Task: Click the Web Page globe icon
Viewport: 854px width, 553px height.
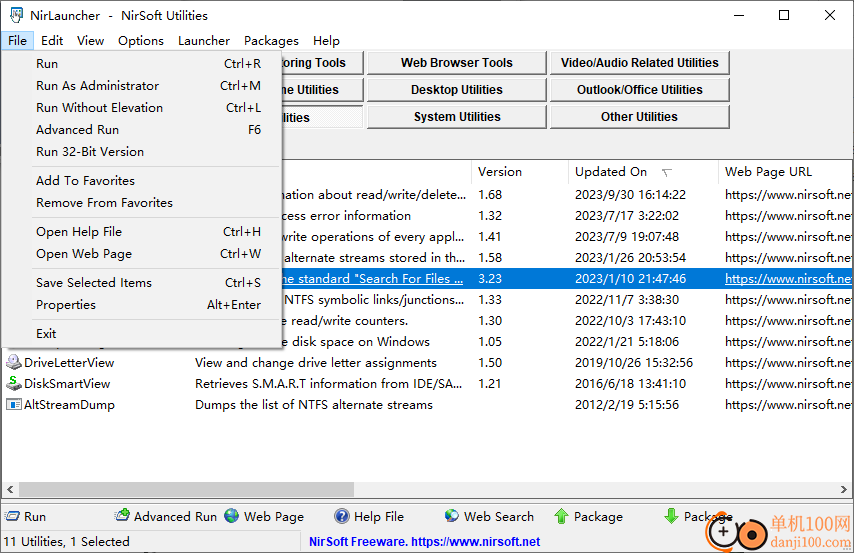Action: point(232,516)
